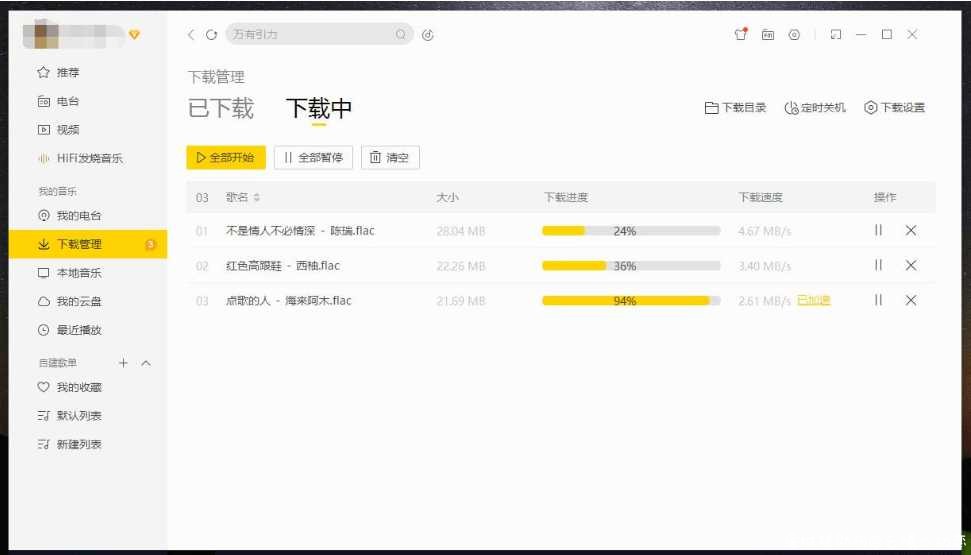Click the 3.40 MB/s speed value
Screen dimensions: 971x555
click(765, 266)
